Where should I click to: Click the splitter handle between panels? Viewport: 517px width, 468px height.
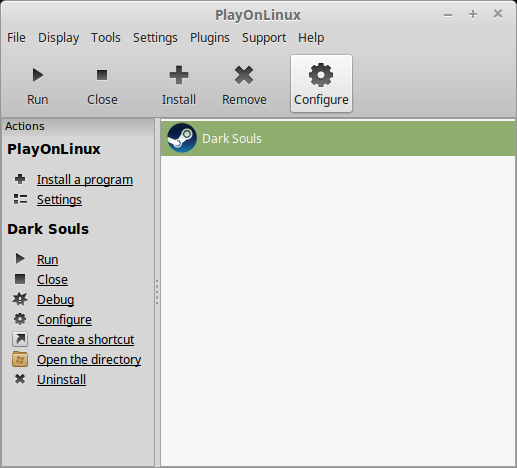click(x=157, y=292)
